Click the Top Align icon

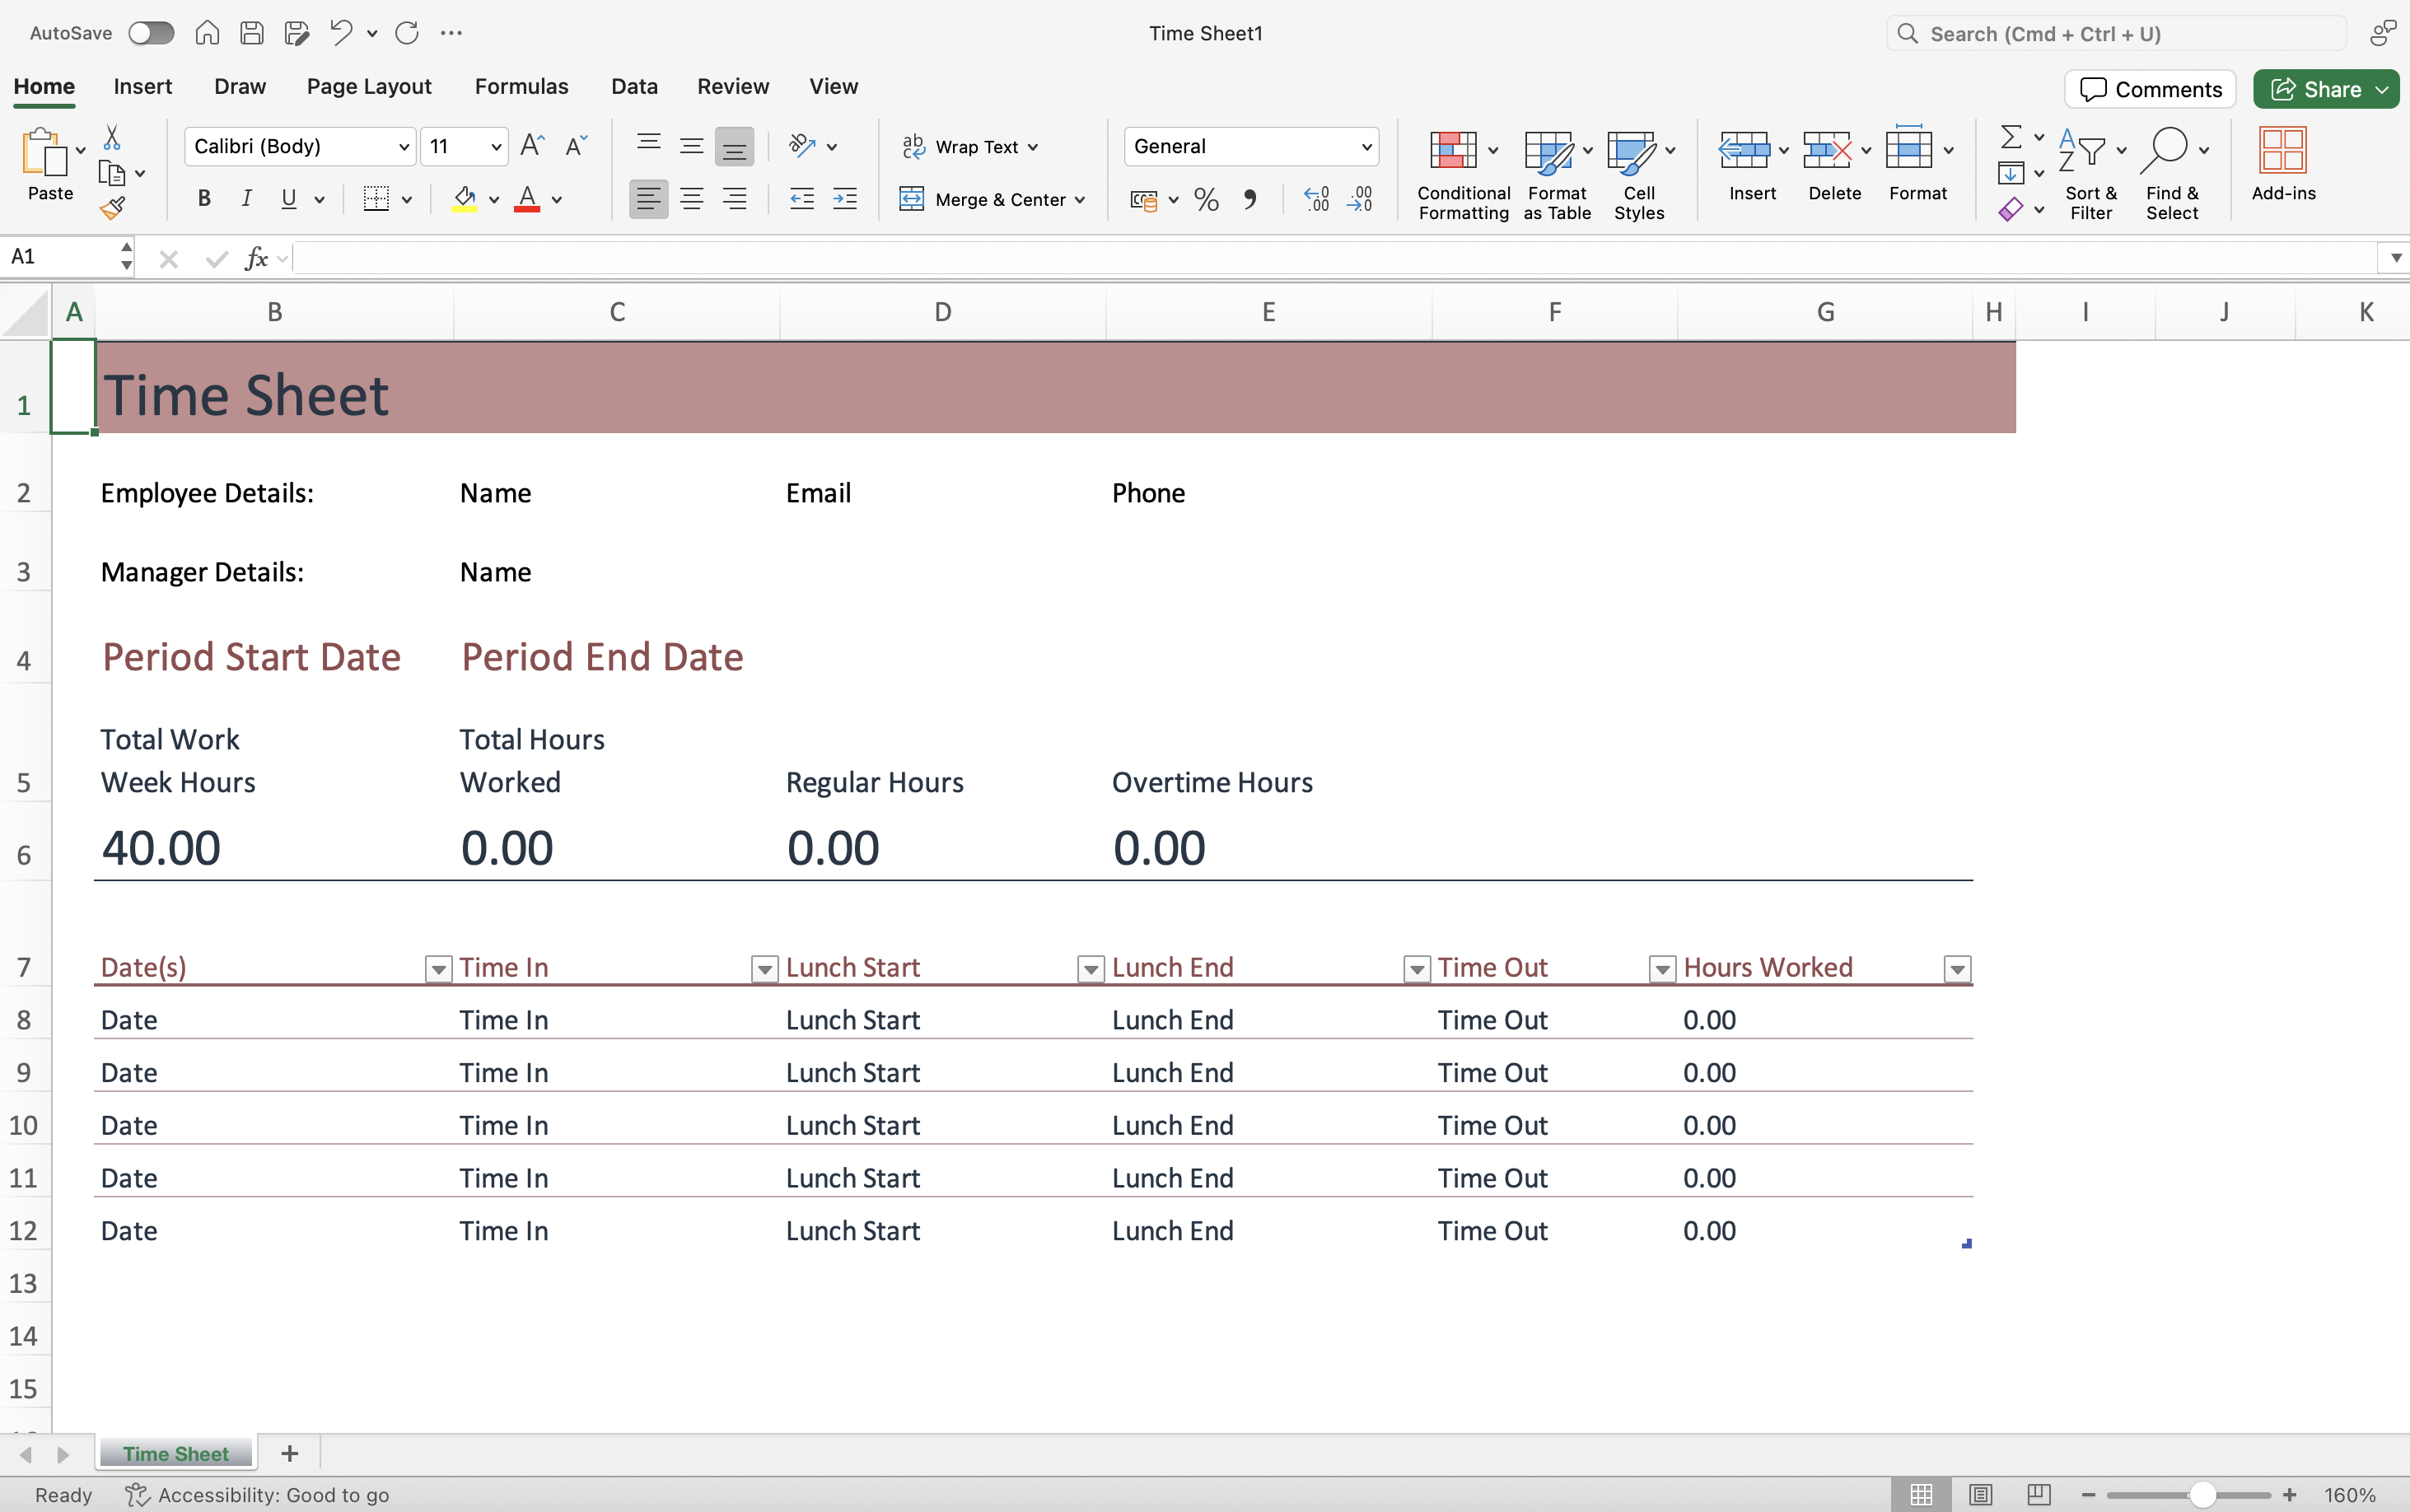pos(648,146)
